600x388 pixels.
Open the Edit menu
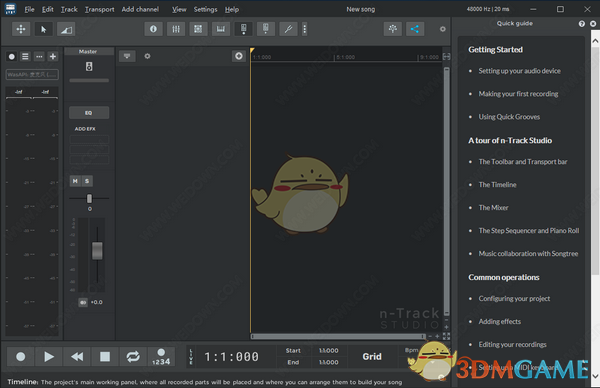(47, 10)
